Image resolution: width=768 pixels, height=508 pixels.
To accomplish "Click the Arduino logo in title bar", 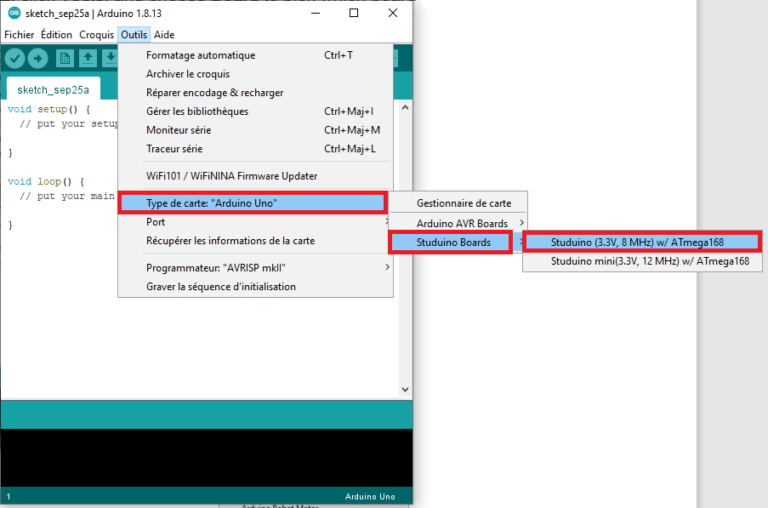I will click(13, 13).
